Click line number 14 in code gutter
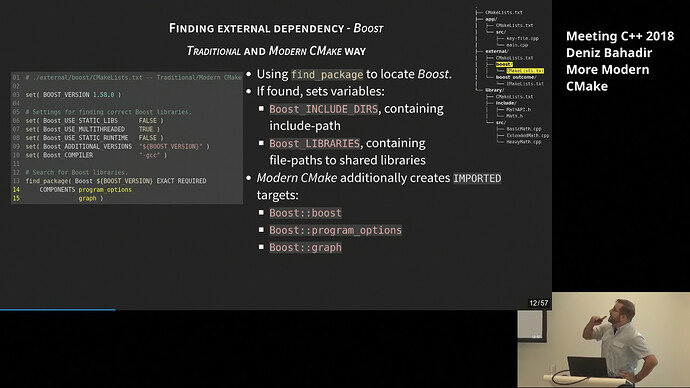The image size is (690, 388). (x=16, y=190)
